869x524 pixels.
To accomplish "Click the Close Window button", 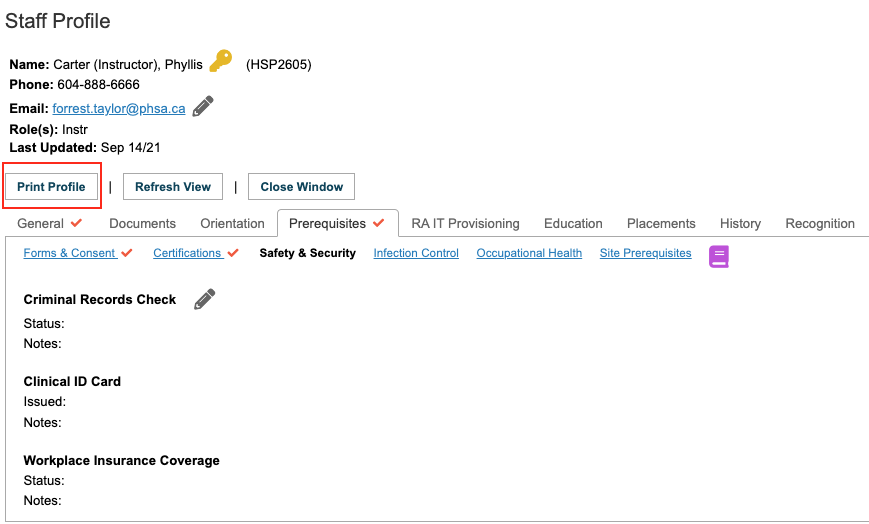I will (301, 186).
